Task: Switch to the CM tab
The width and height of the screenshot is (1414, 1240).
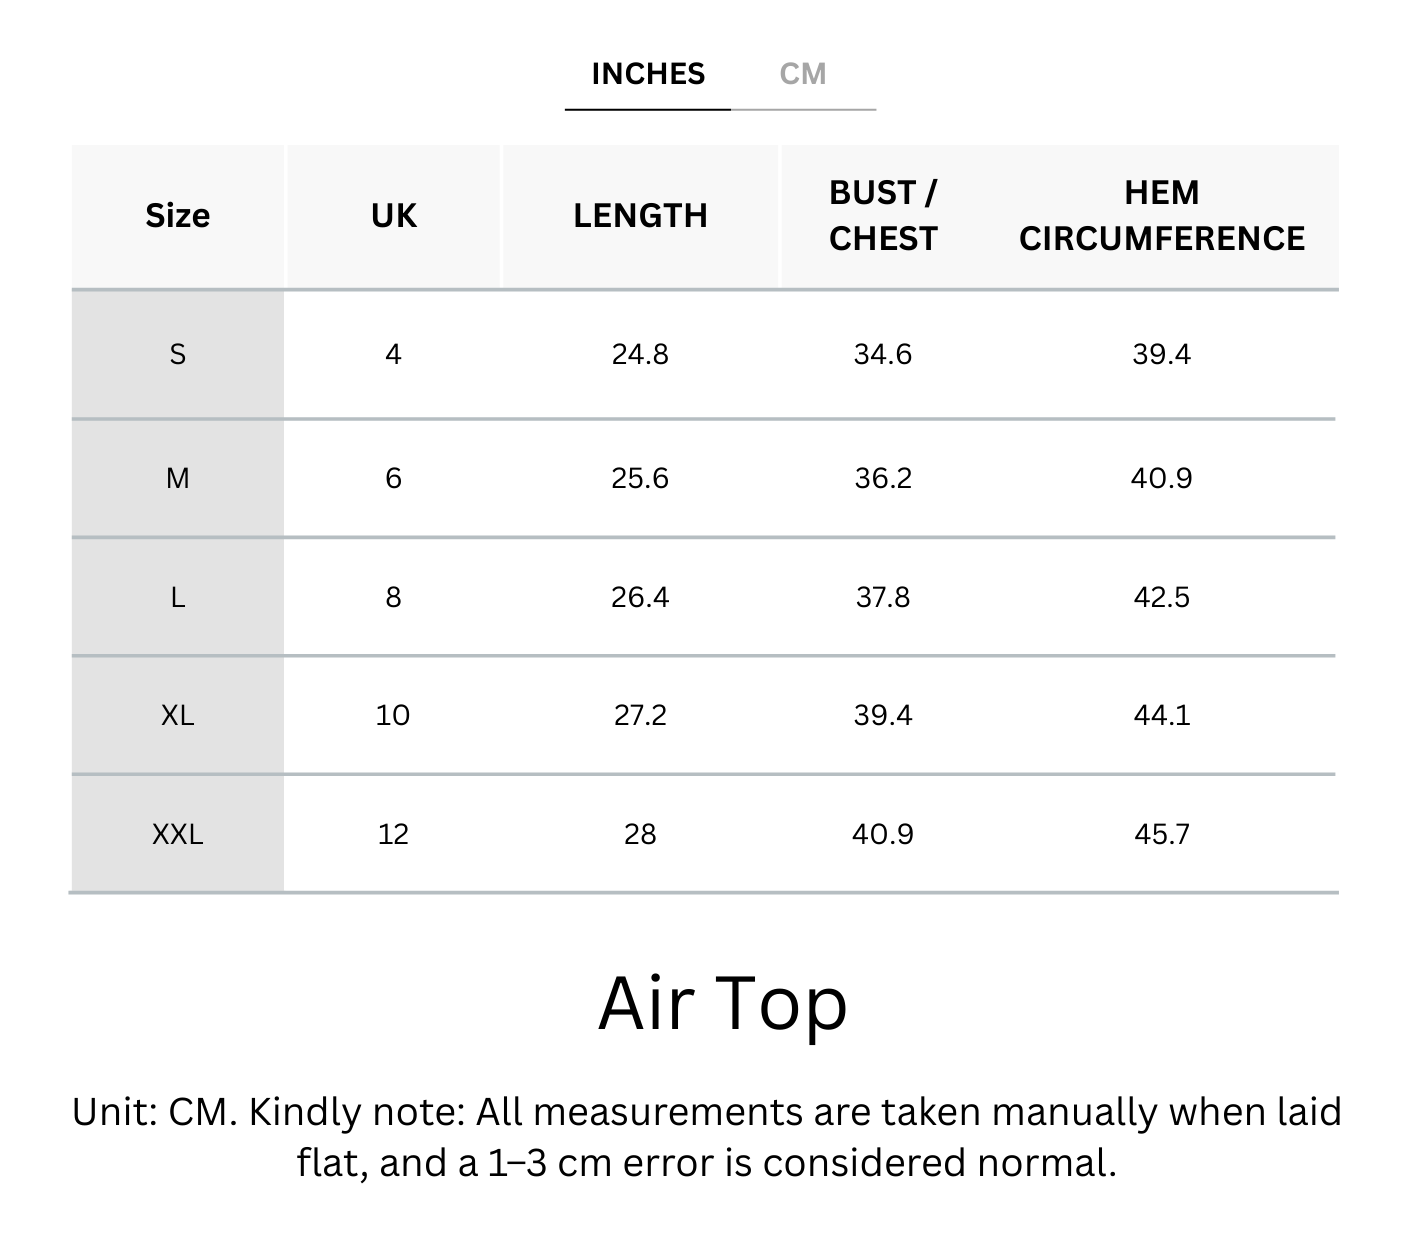Action: tap(802, 74)
